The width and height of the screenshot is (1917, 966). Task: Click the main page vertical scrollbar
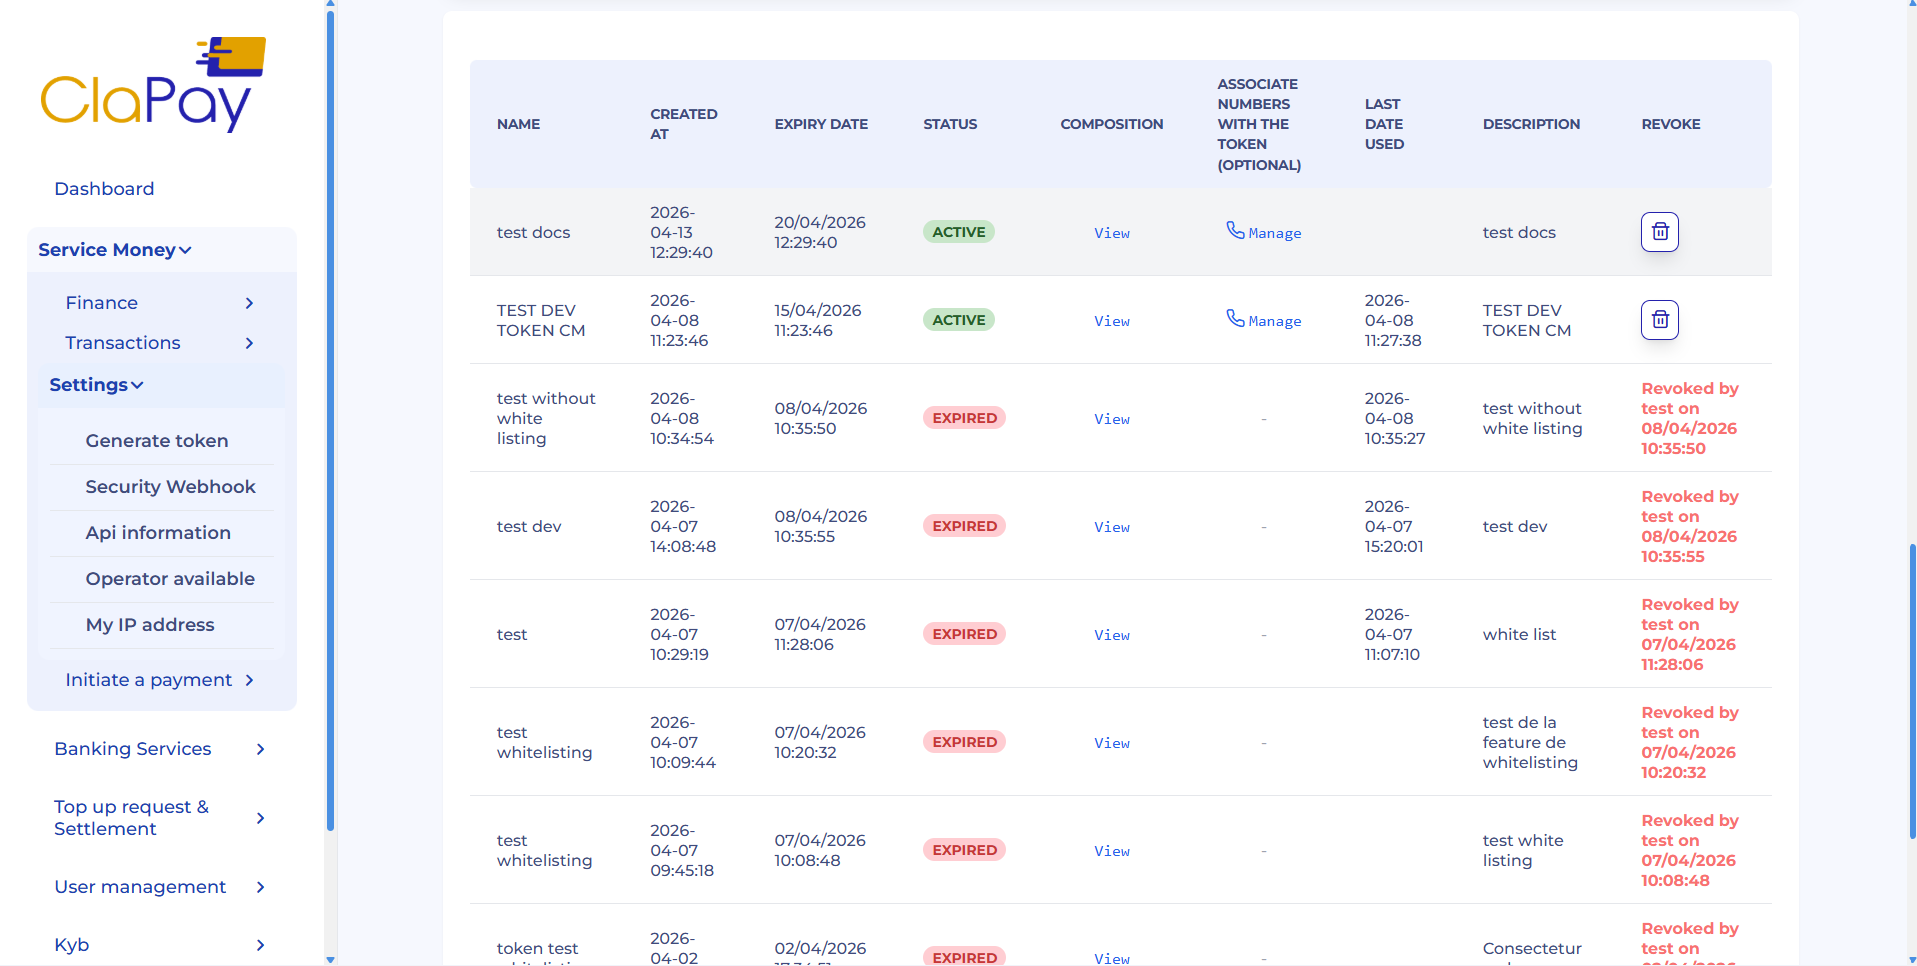[1912, 690]
